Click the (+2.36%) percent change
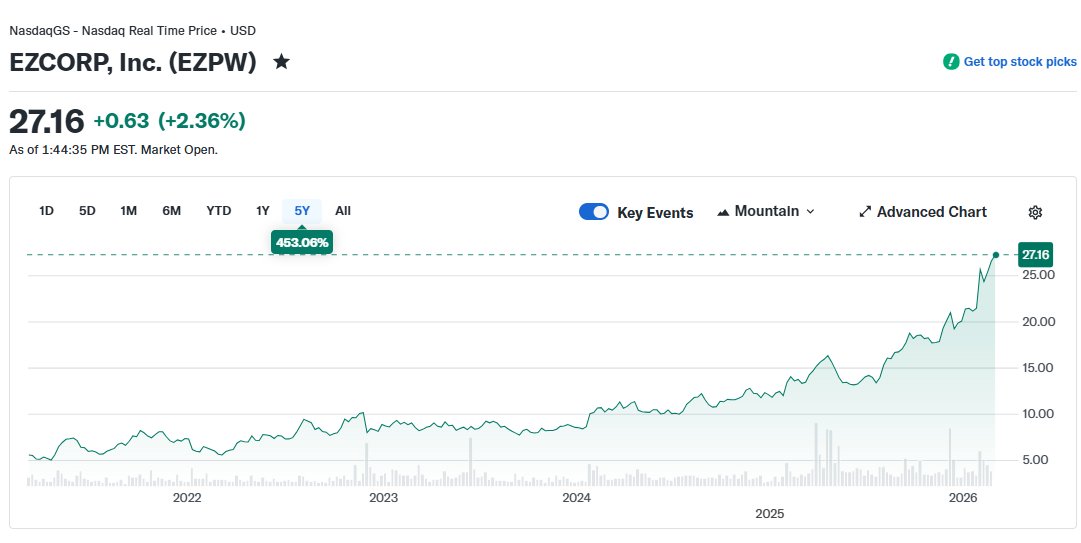The height and width of the screenshot is (543, 1081). tap(202, 121)
